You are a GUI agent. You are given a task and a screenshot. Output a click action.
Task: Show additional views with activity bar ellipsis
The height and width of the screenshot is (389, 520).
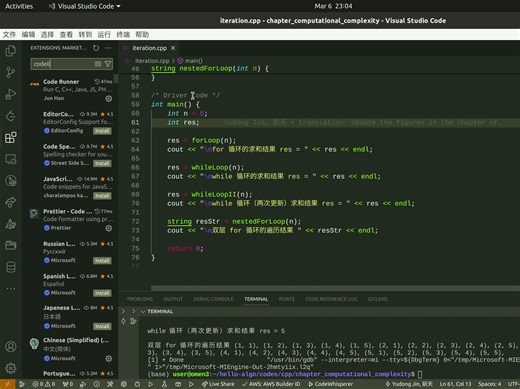click(11, 289)
